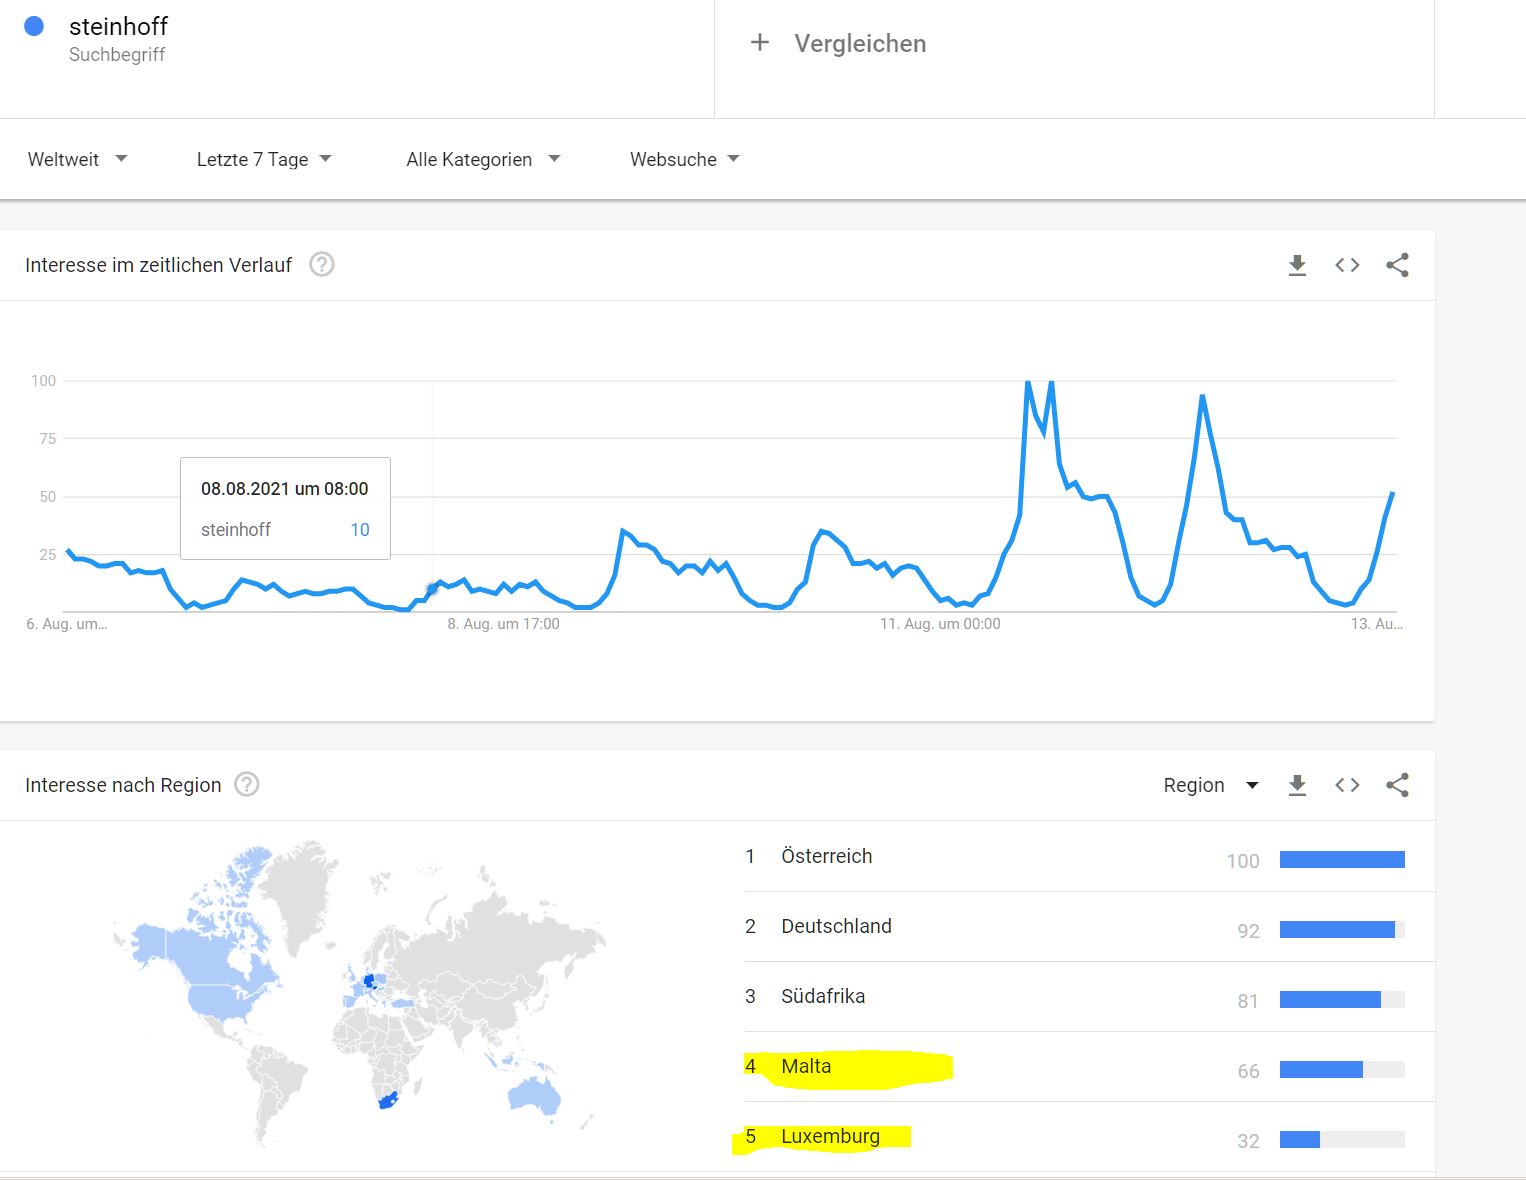
Task: Open the Weltweit location dropdown
Action: click(x=77, y=159)
